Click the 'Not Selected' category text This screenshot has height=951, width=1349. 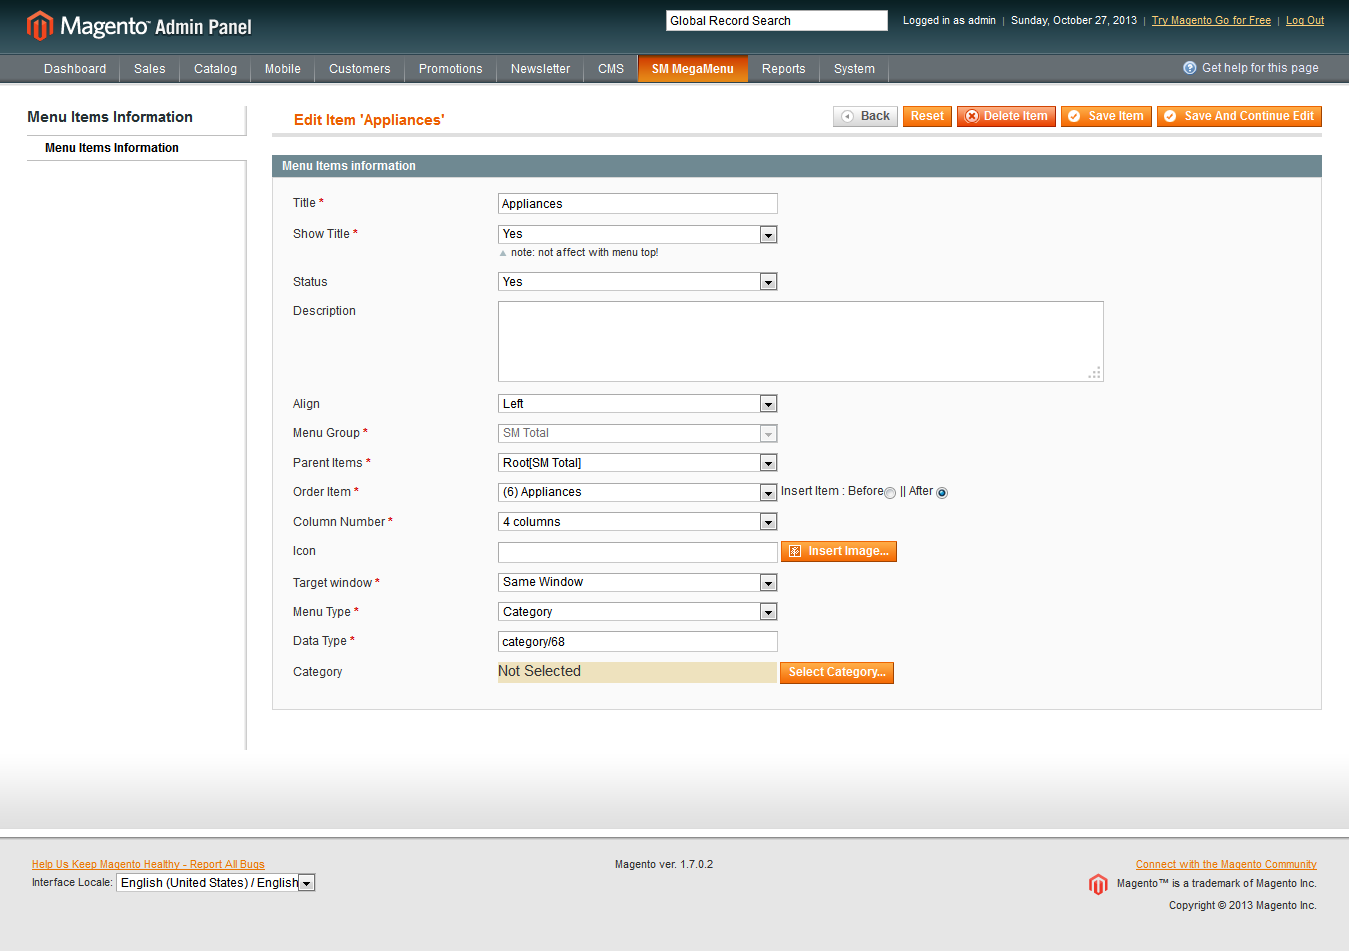click(540, 672)
